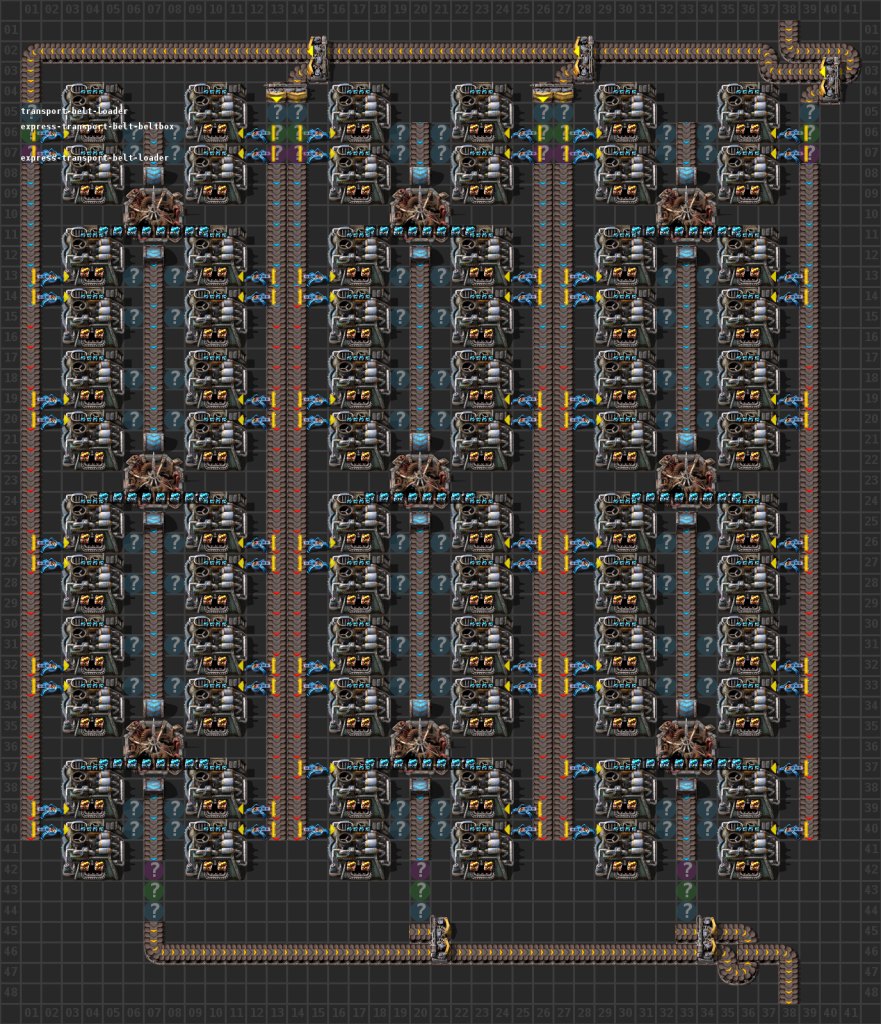Select the yellow loader at column 13 row 04
Image resolution: width=881 pixels, height=1024 pixels.
277,92
